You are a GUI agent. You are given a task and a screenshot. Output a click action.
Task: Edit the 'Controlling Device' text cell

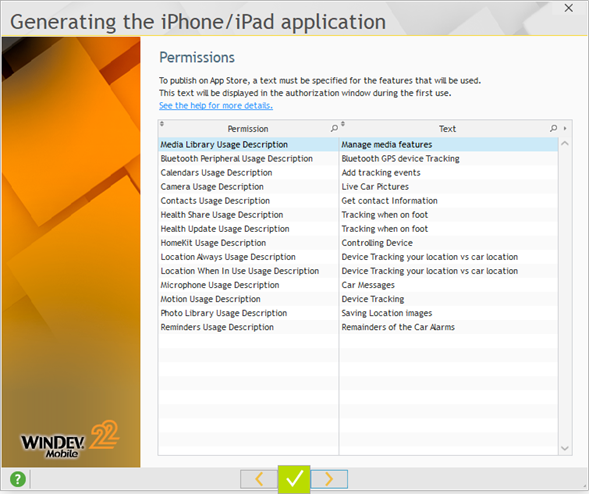[x=449, y=243]
